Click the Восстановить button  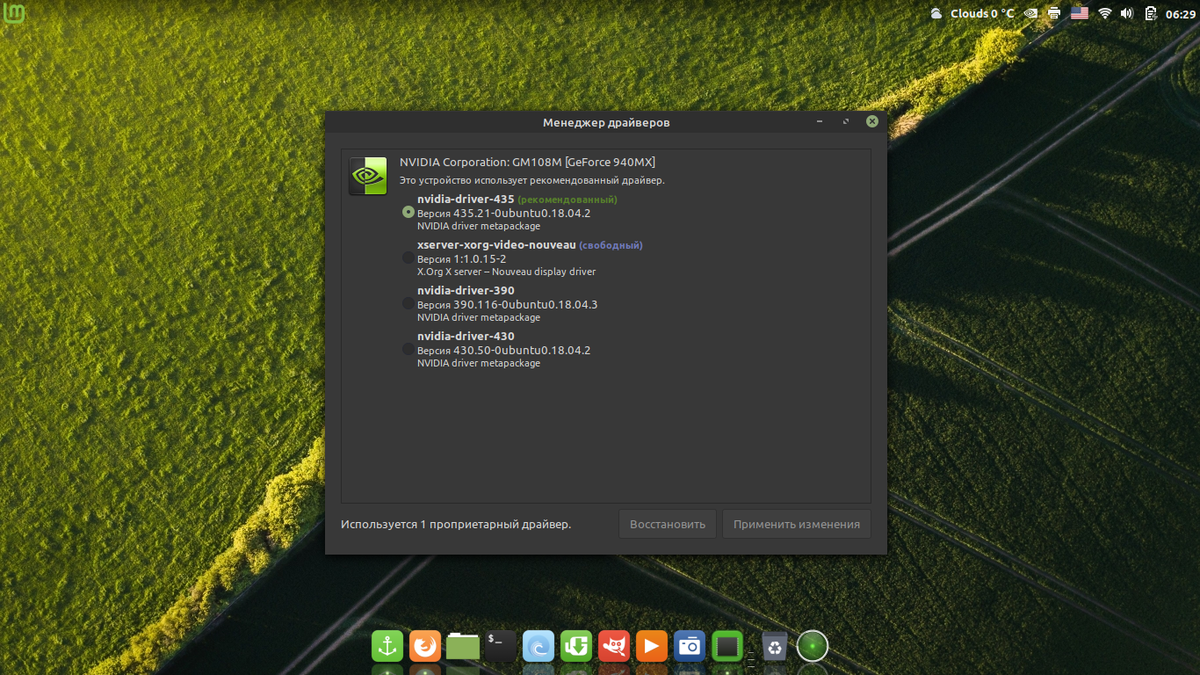pos(667,524)
